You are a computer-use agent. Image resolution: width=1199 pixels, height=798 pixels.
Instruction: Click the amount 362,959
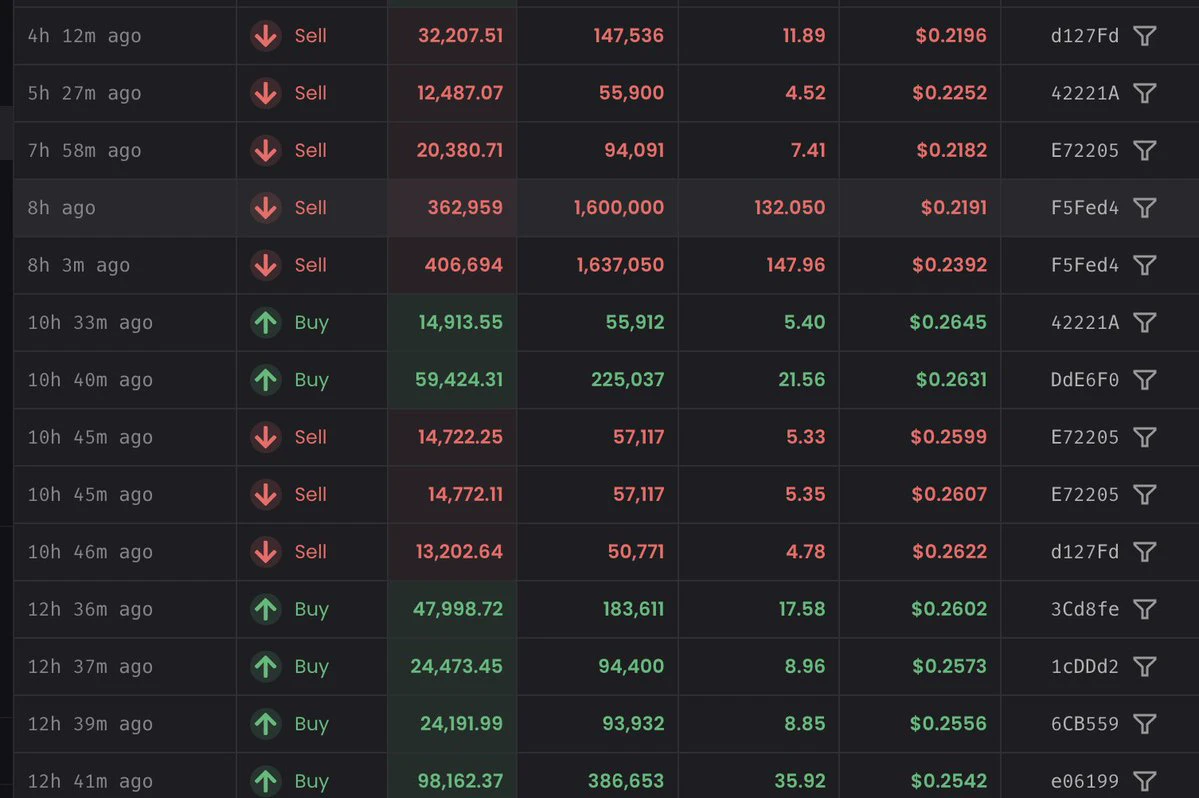pos(465,208)
